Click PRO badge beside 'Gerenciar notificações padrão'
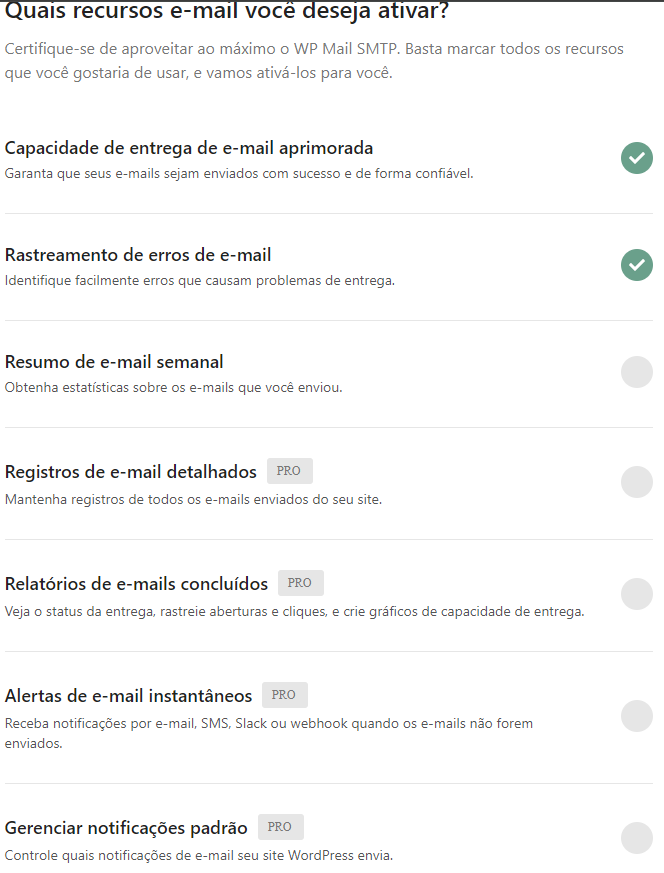 pyautogui.click(x=280, y=827)
